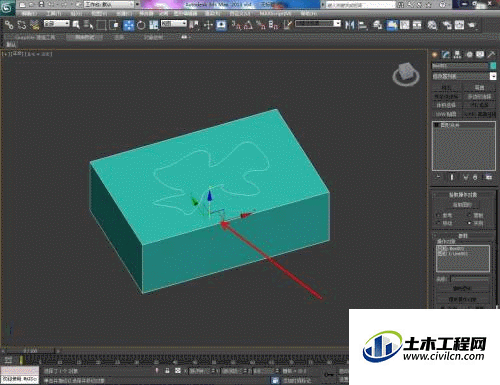Click the Mirror tool
500x385 pixels.
pyautogui.click(x=349, y=25)
